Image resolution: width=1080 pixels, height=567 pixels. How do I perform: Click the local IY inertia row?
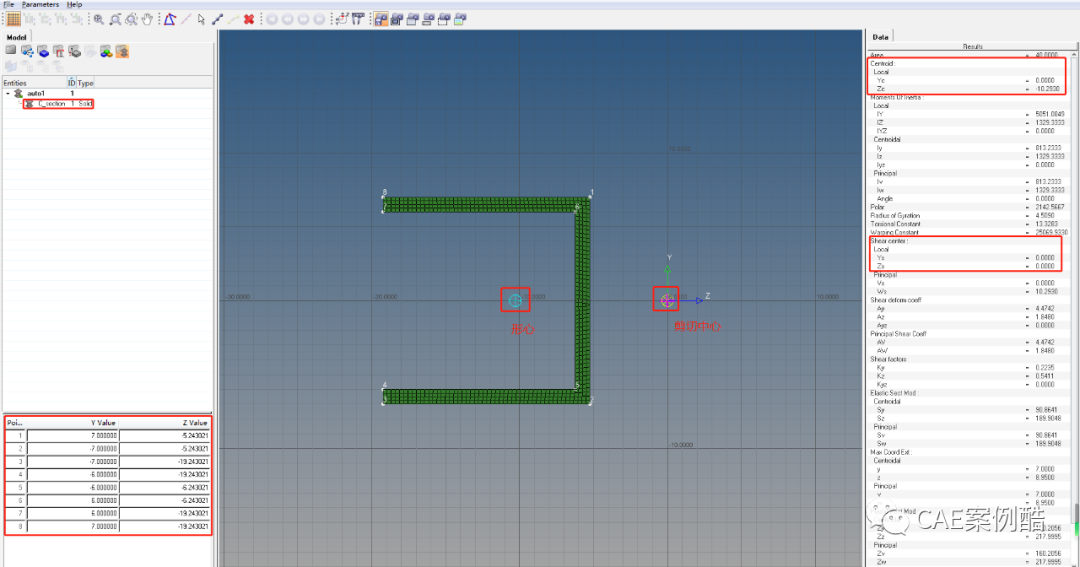pyautogui.click(x=970, y=114)
